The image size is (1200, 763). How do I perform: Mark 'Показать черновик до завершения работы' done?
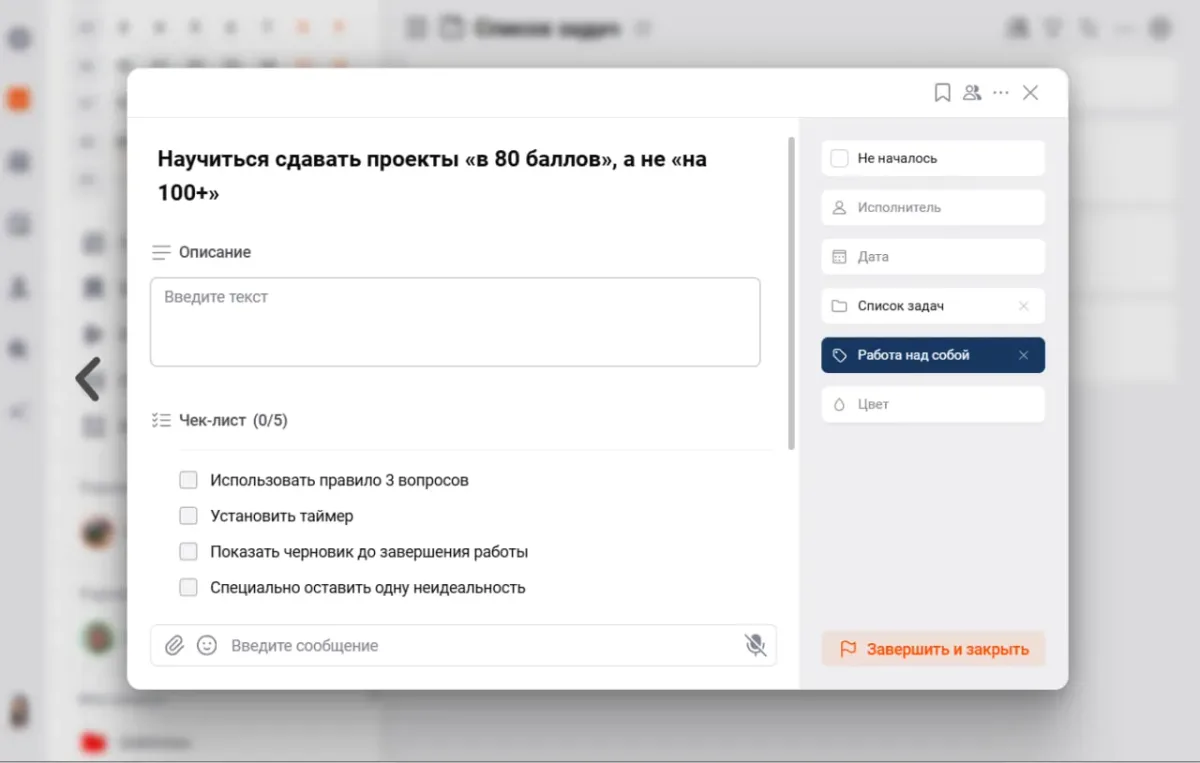pyautogui.click(x=188, y=552)
